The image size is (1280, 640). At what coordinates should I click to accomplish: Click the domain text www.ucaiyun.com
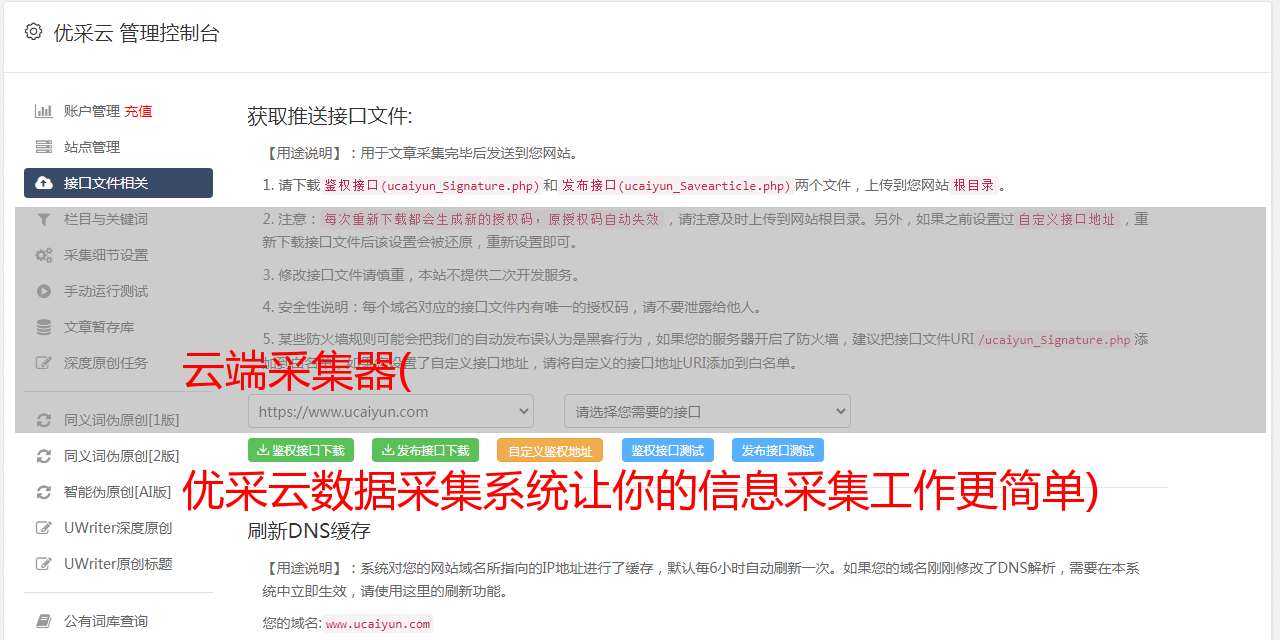click(378, 623)
